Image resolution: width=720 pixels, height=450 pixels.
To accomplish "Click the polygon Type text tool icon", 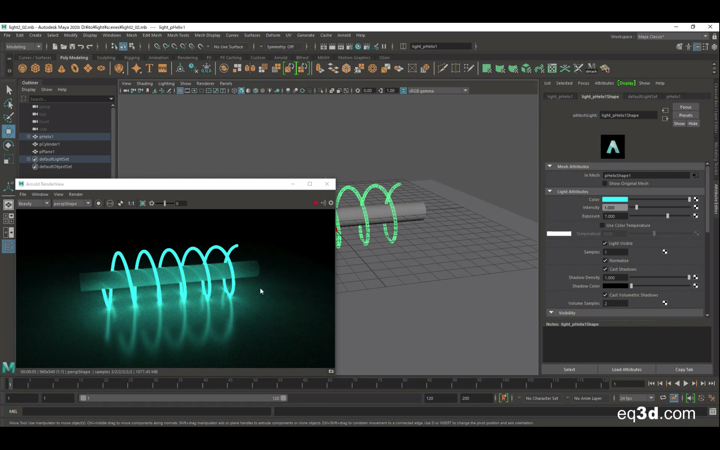I will tap(148, 69).
